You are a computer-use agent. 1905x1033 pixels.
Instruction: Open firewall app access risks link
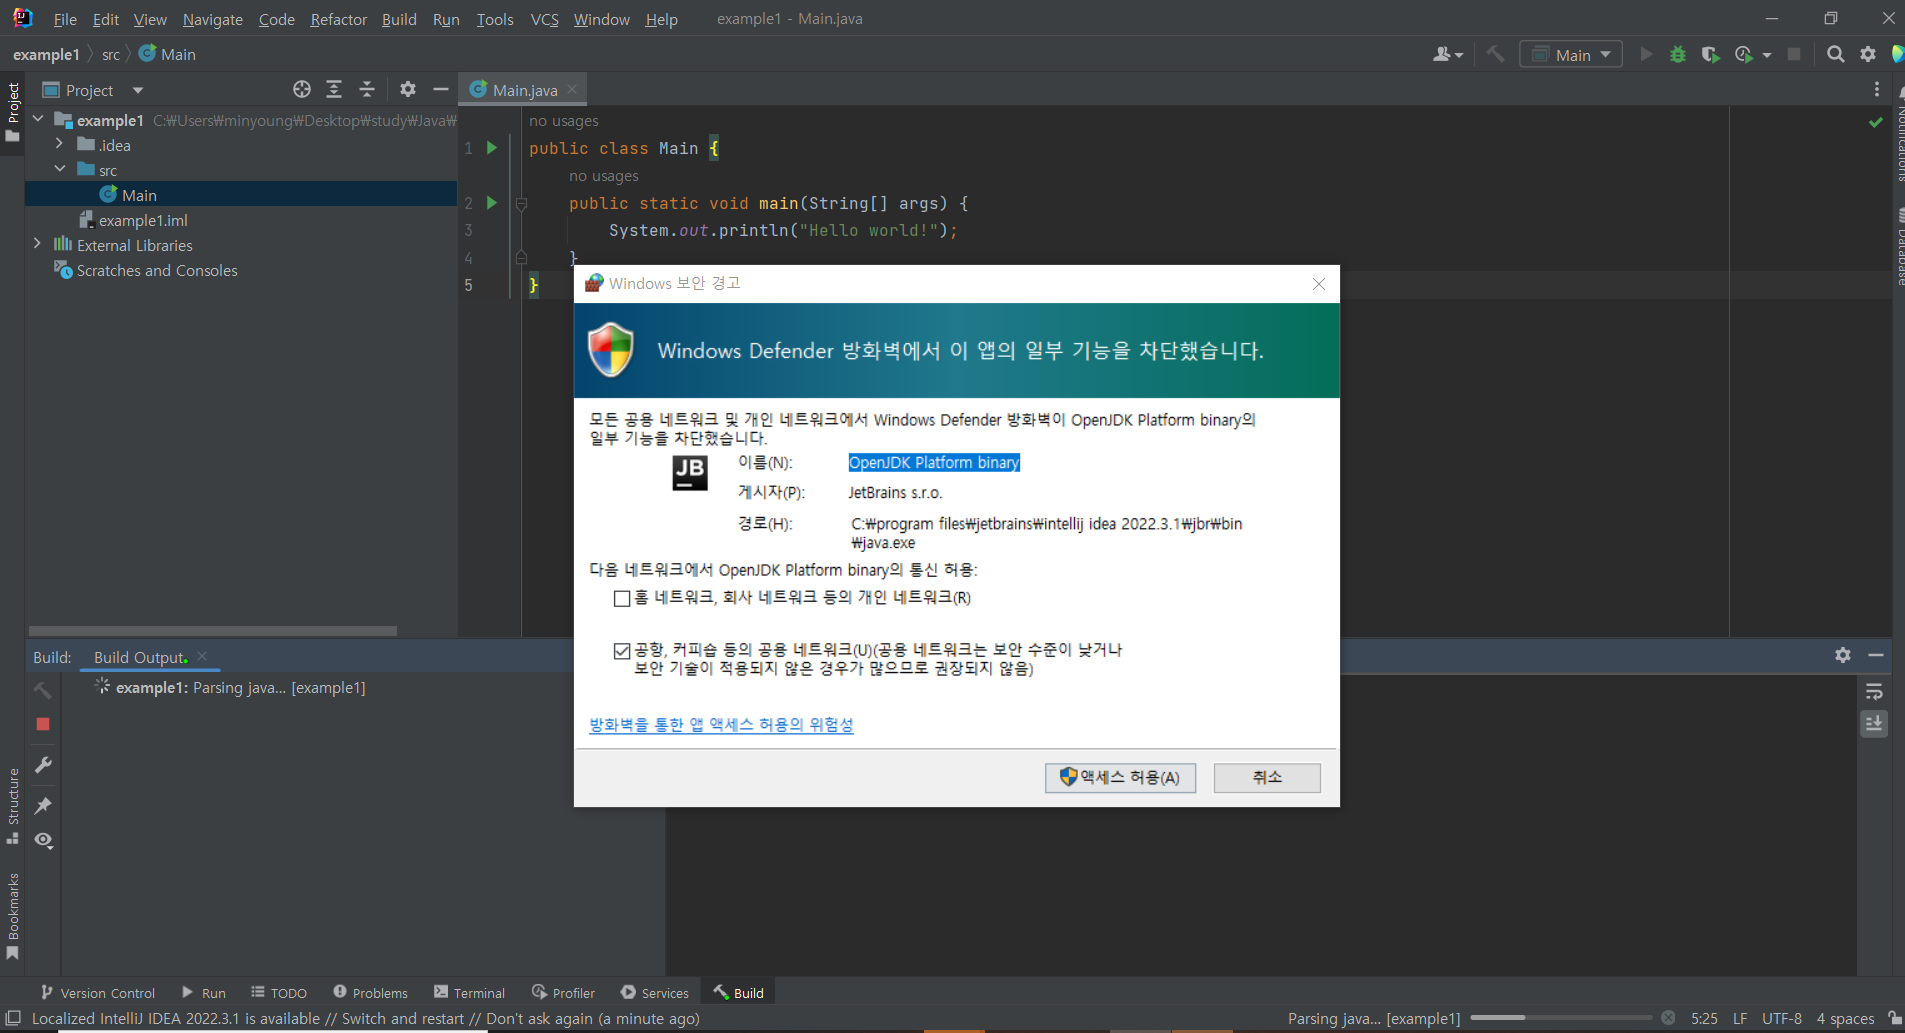click(721, 725)
